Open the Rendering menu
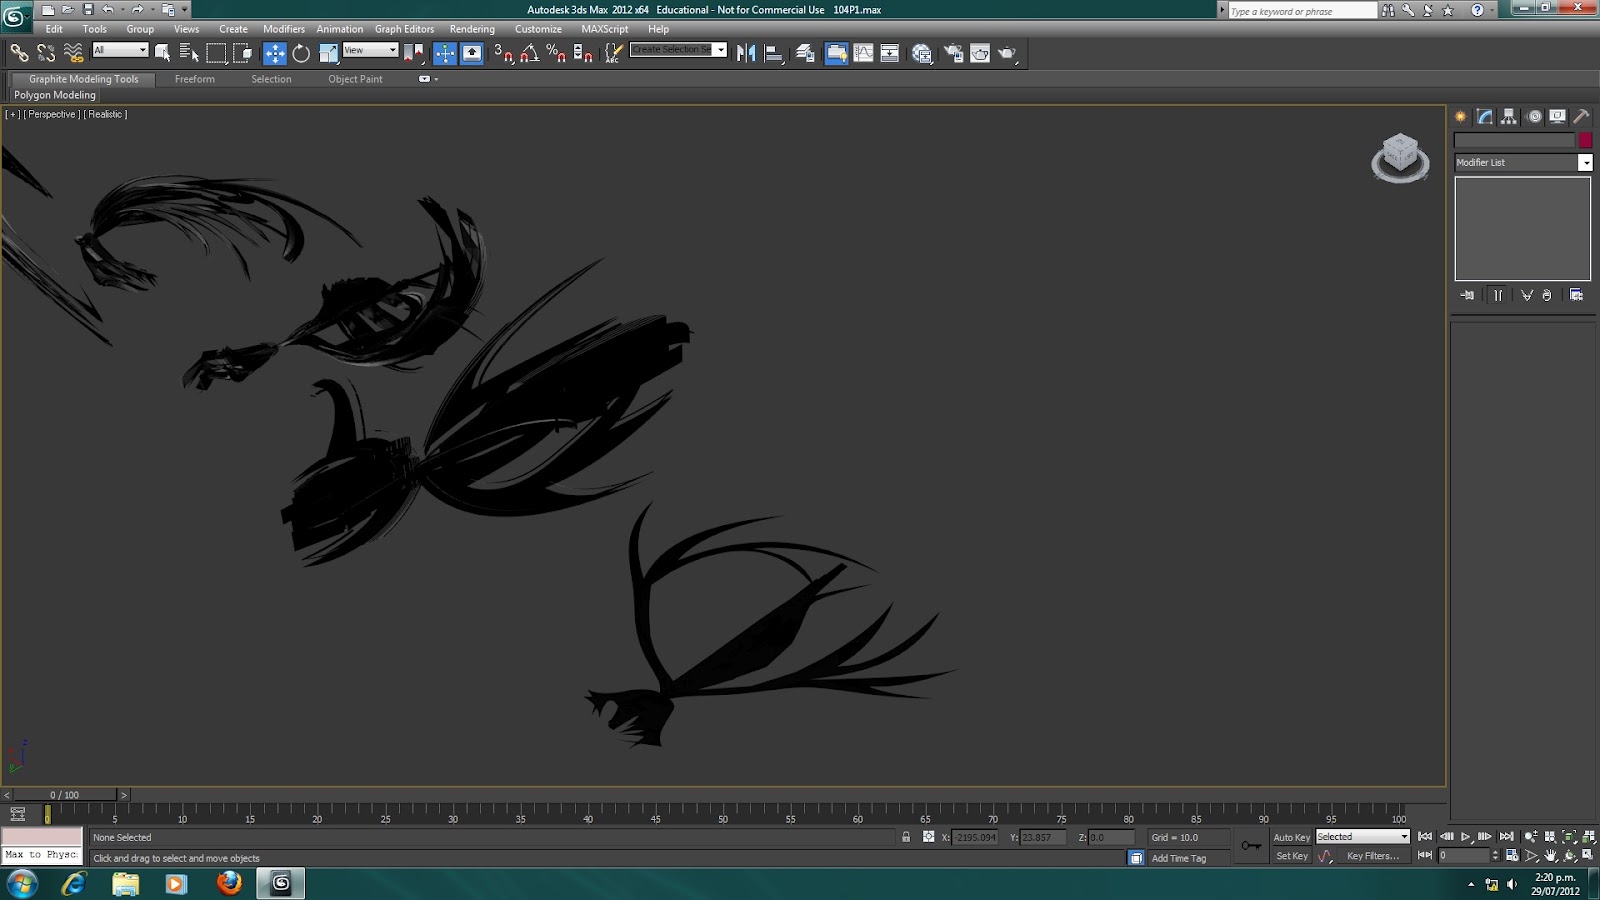This screenshot has width=1600, height=900. coord(472,29)
